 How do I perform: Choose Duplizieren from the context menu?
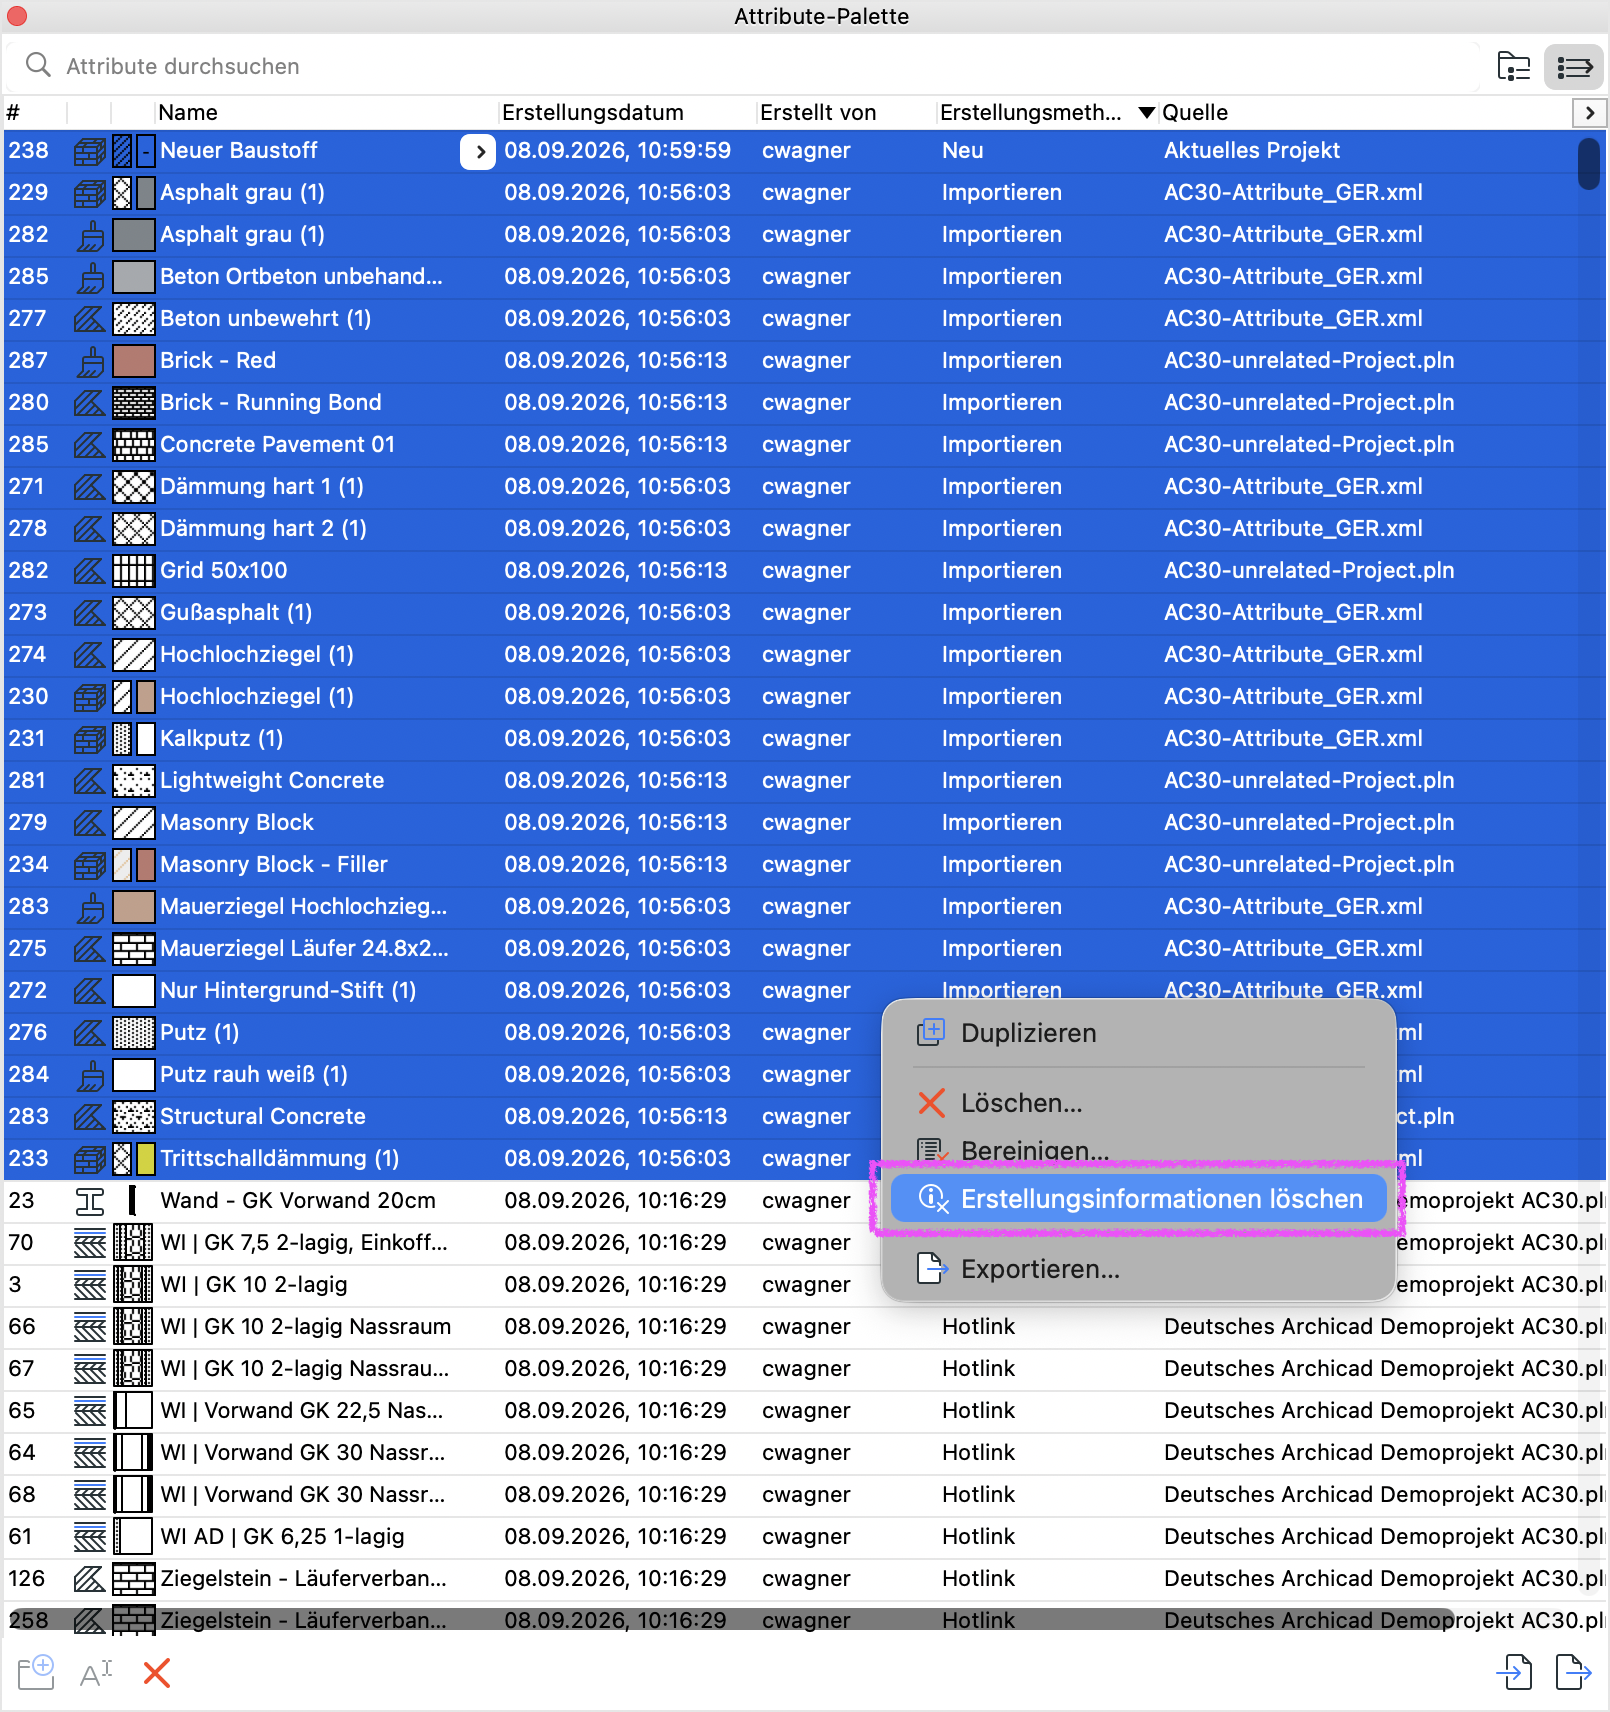(1138, 1033)
